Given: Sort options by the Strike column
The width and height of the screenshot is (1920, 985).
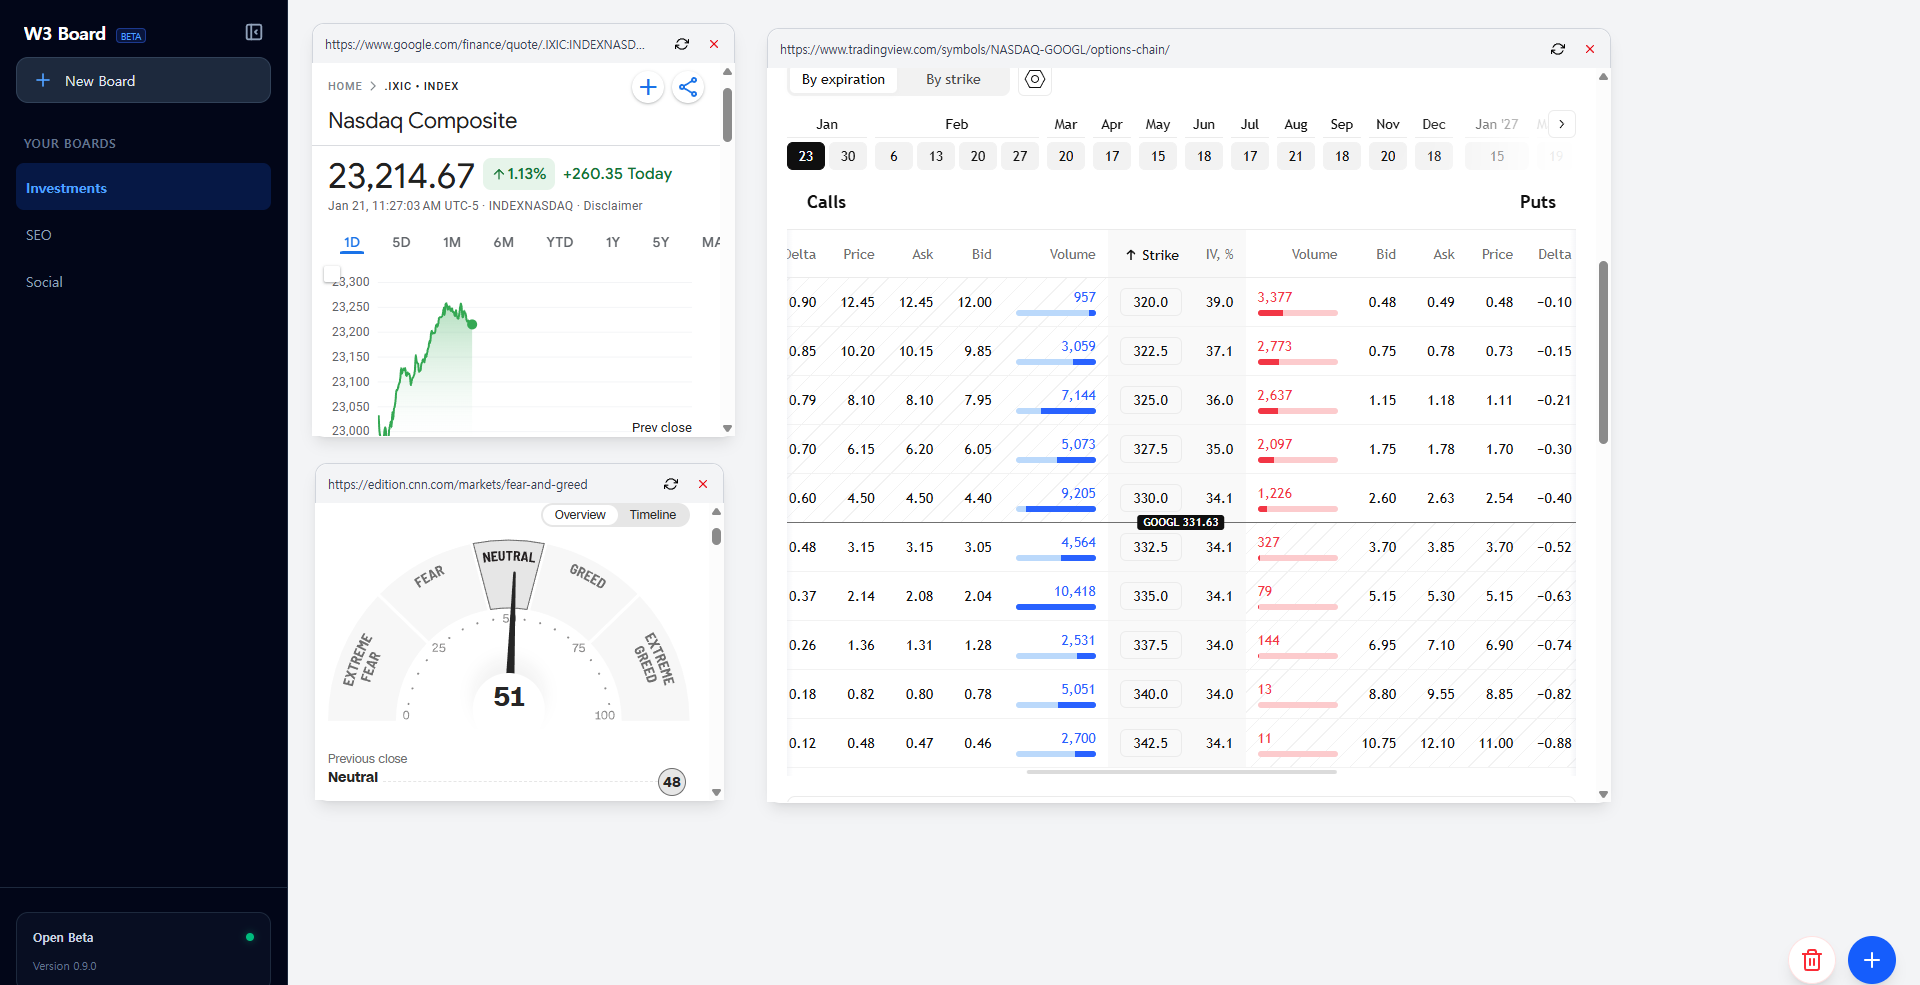Looking at the screenshot, I should 1152,254.
